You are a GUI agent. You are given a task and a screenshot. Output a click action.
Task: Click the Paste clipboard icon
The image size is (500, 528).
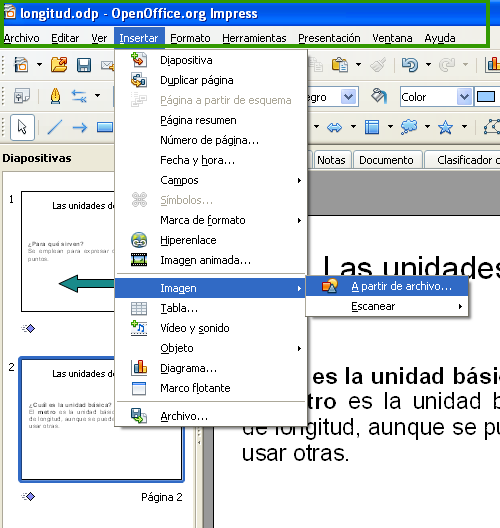[340, 64]
